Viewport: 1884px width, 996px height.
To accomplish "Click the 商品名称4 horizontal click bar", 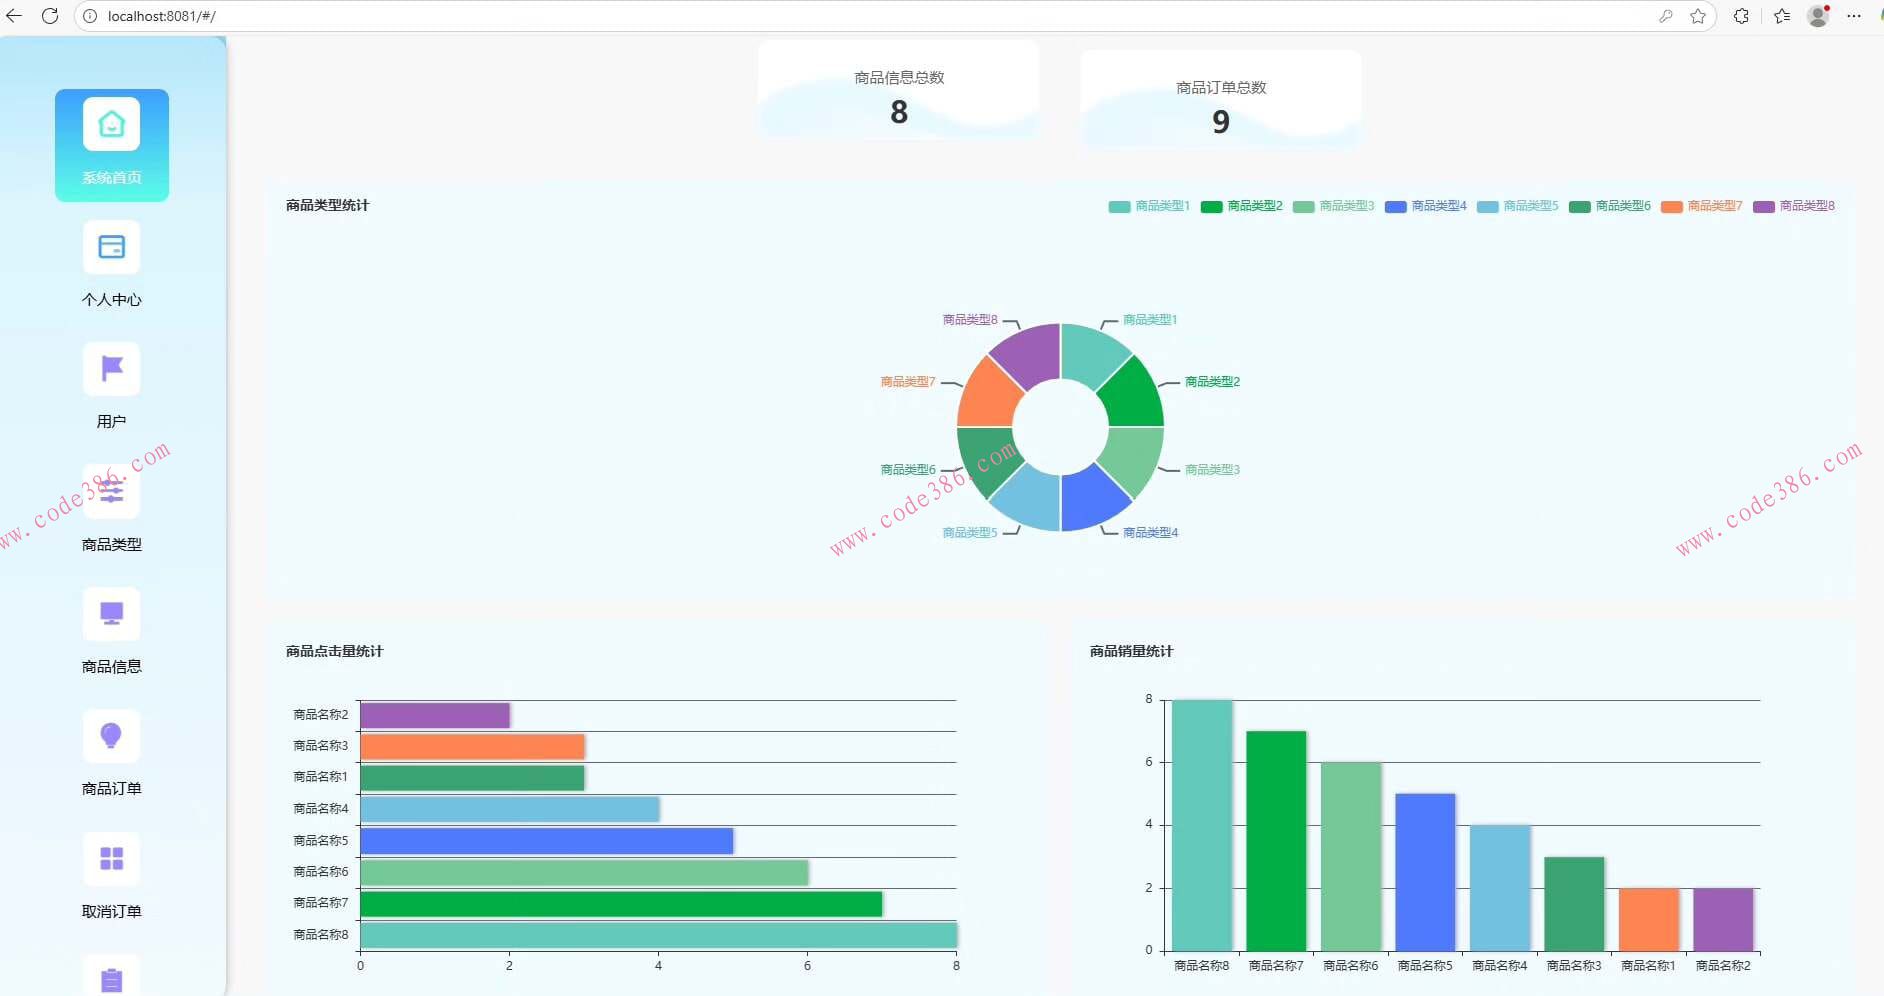I will click(510, 809).
